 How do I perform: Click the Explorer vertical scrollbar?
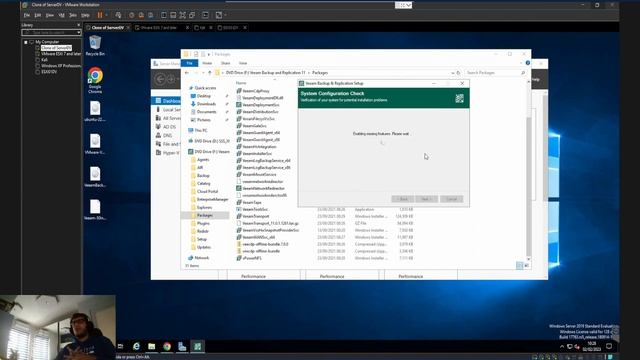pyautogui.click(x=529, y=170)
